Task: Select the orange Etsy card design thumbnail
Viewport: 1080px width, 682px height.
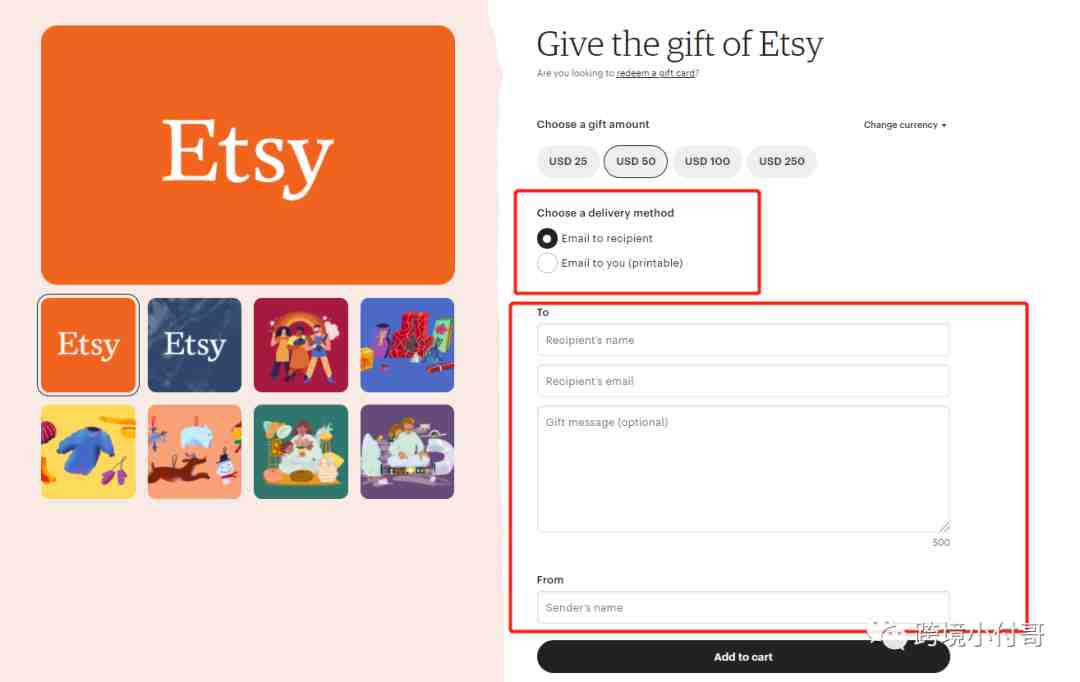Action: pos(88,345)
